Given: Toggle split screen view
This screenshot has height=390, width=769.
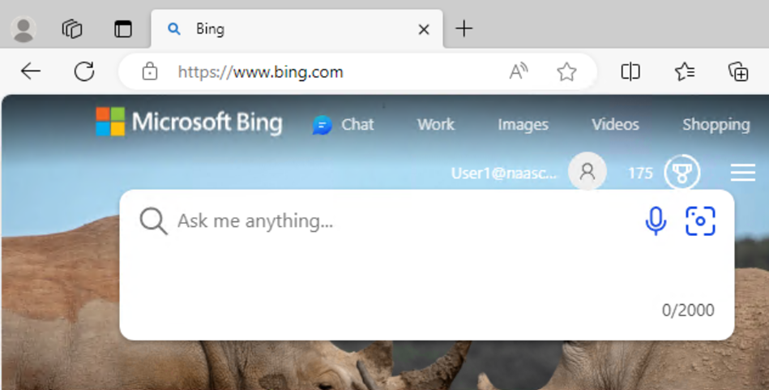Looking at the screenshot, I should (630, 72).
